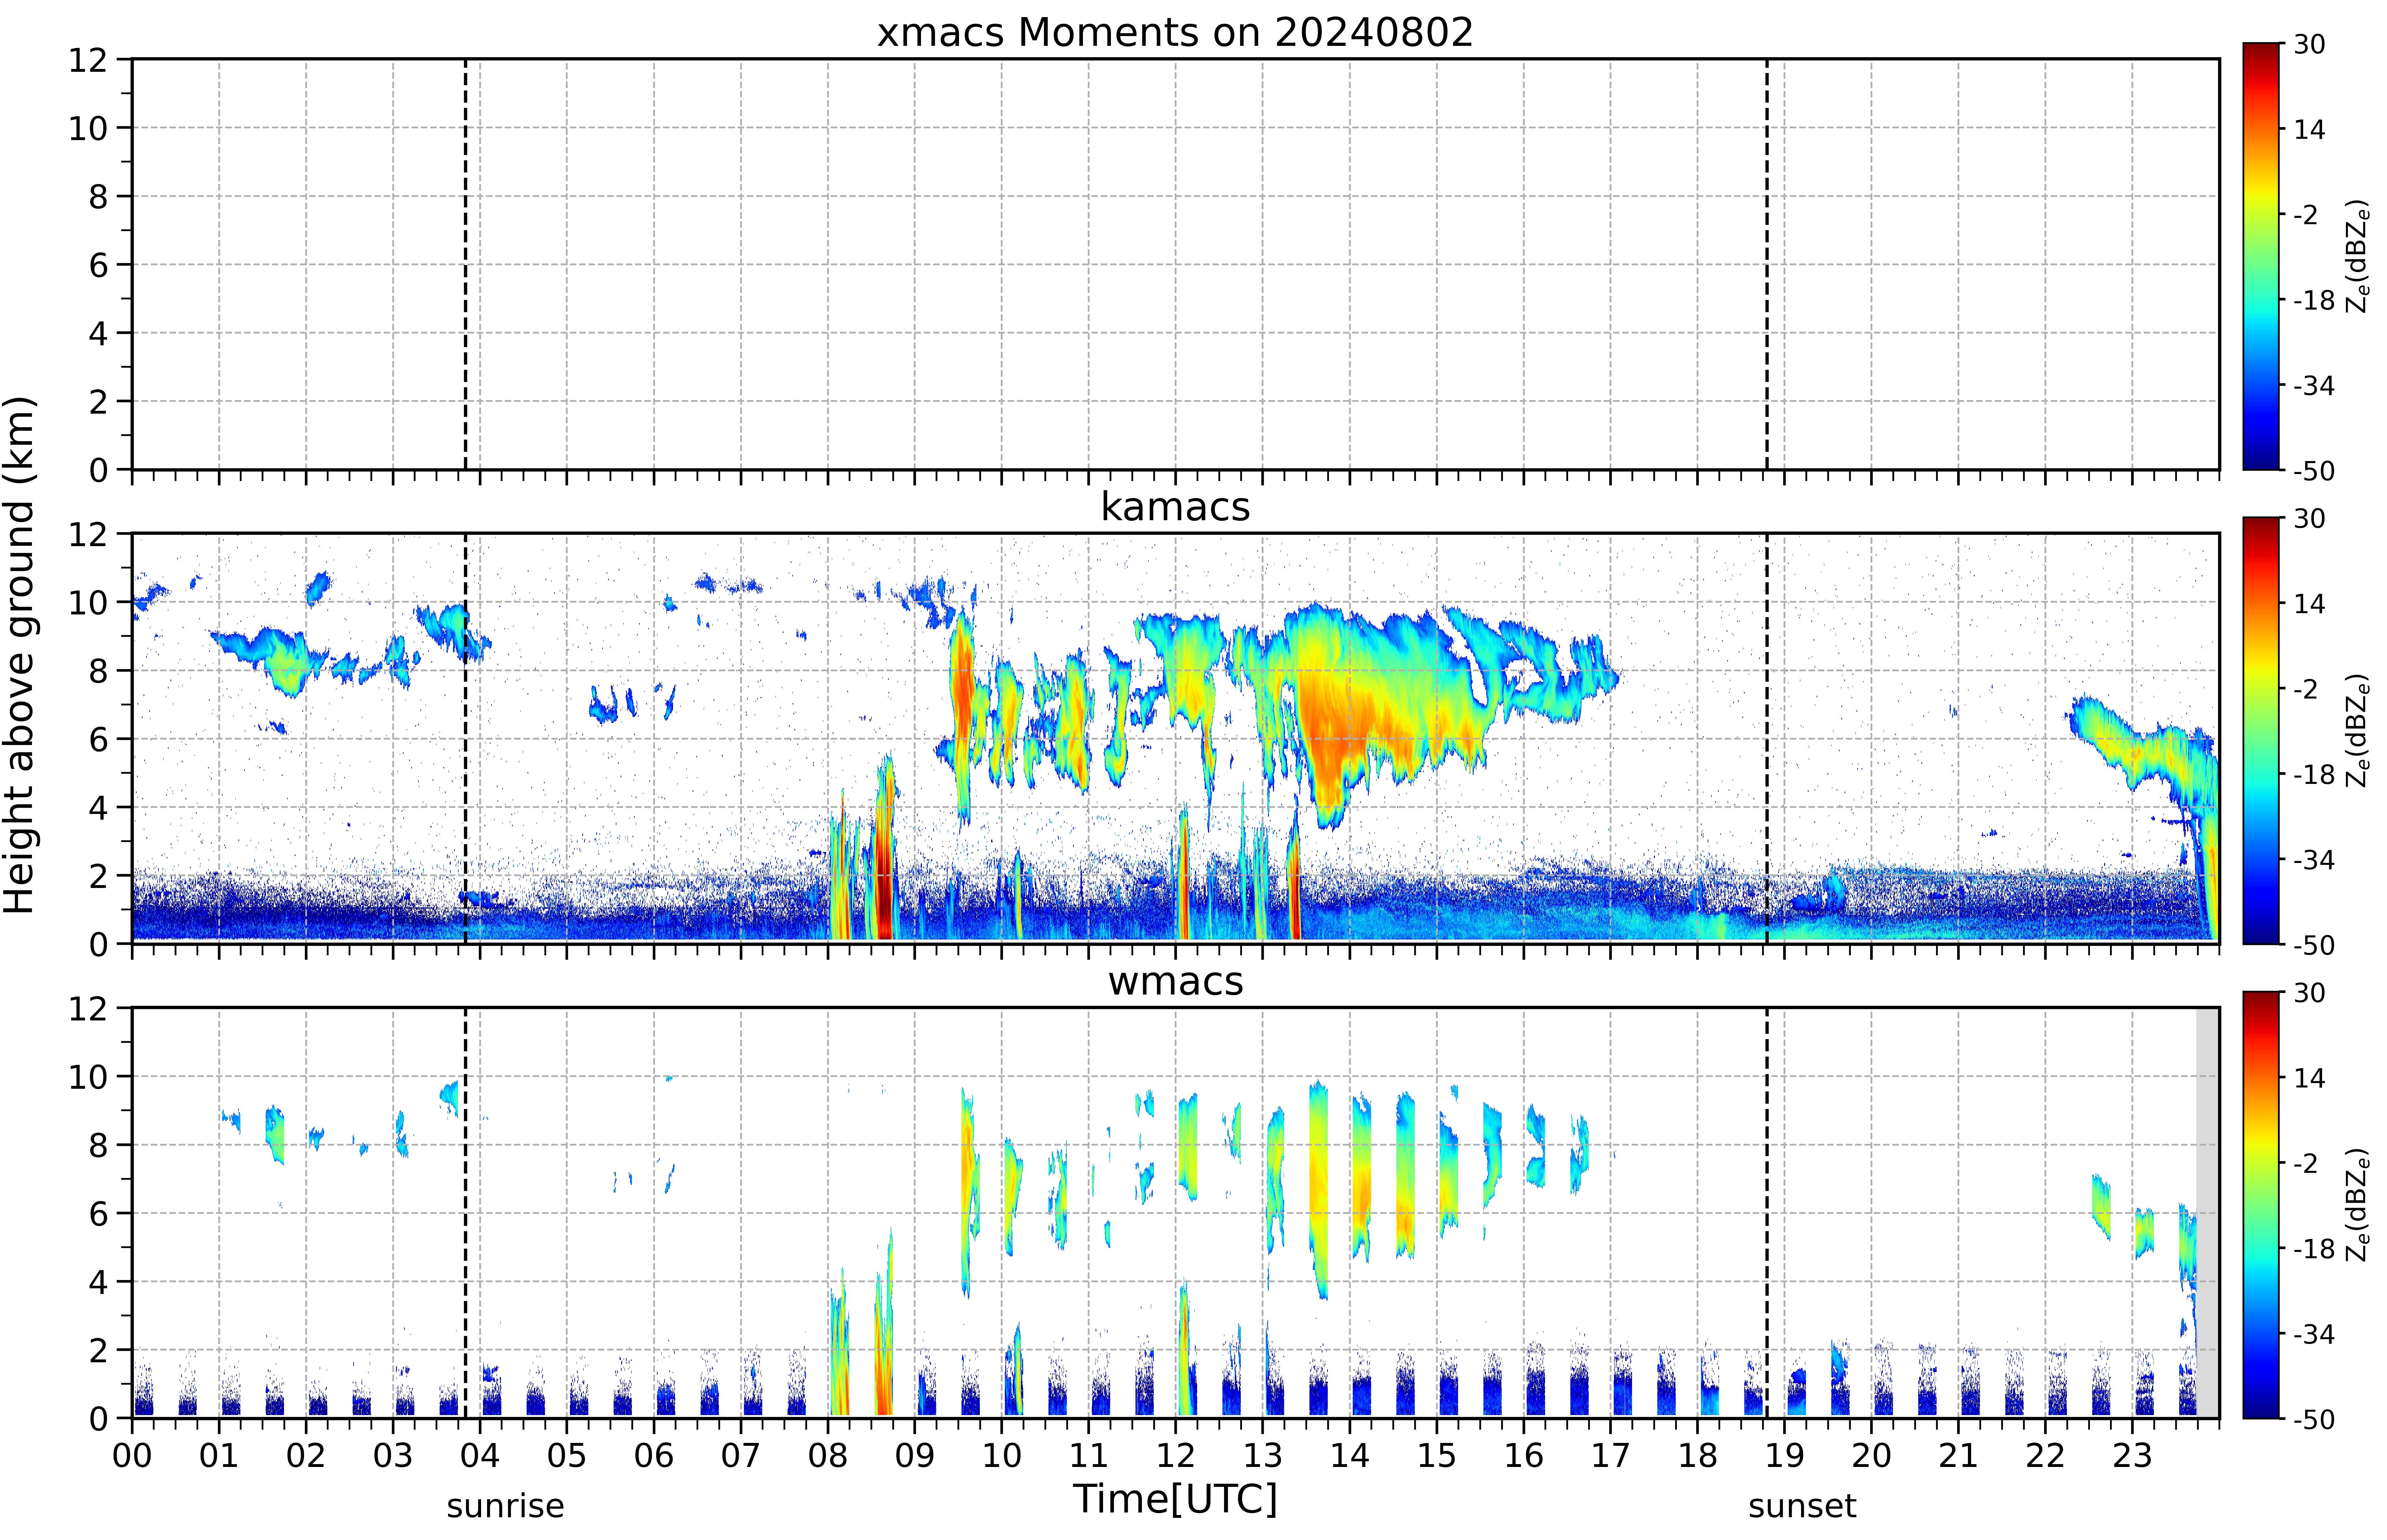
Task: Click the sunset dashed line in wmacs panel
Action: click(1767, 1212)
